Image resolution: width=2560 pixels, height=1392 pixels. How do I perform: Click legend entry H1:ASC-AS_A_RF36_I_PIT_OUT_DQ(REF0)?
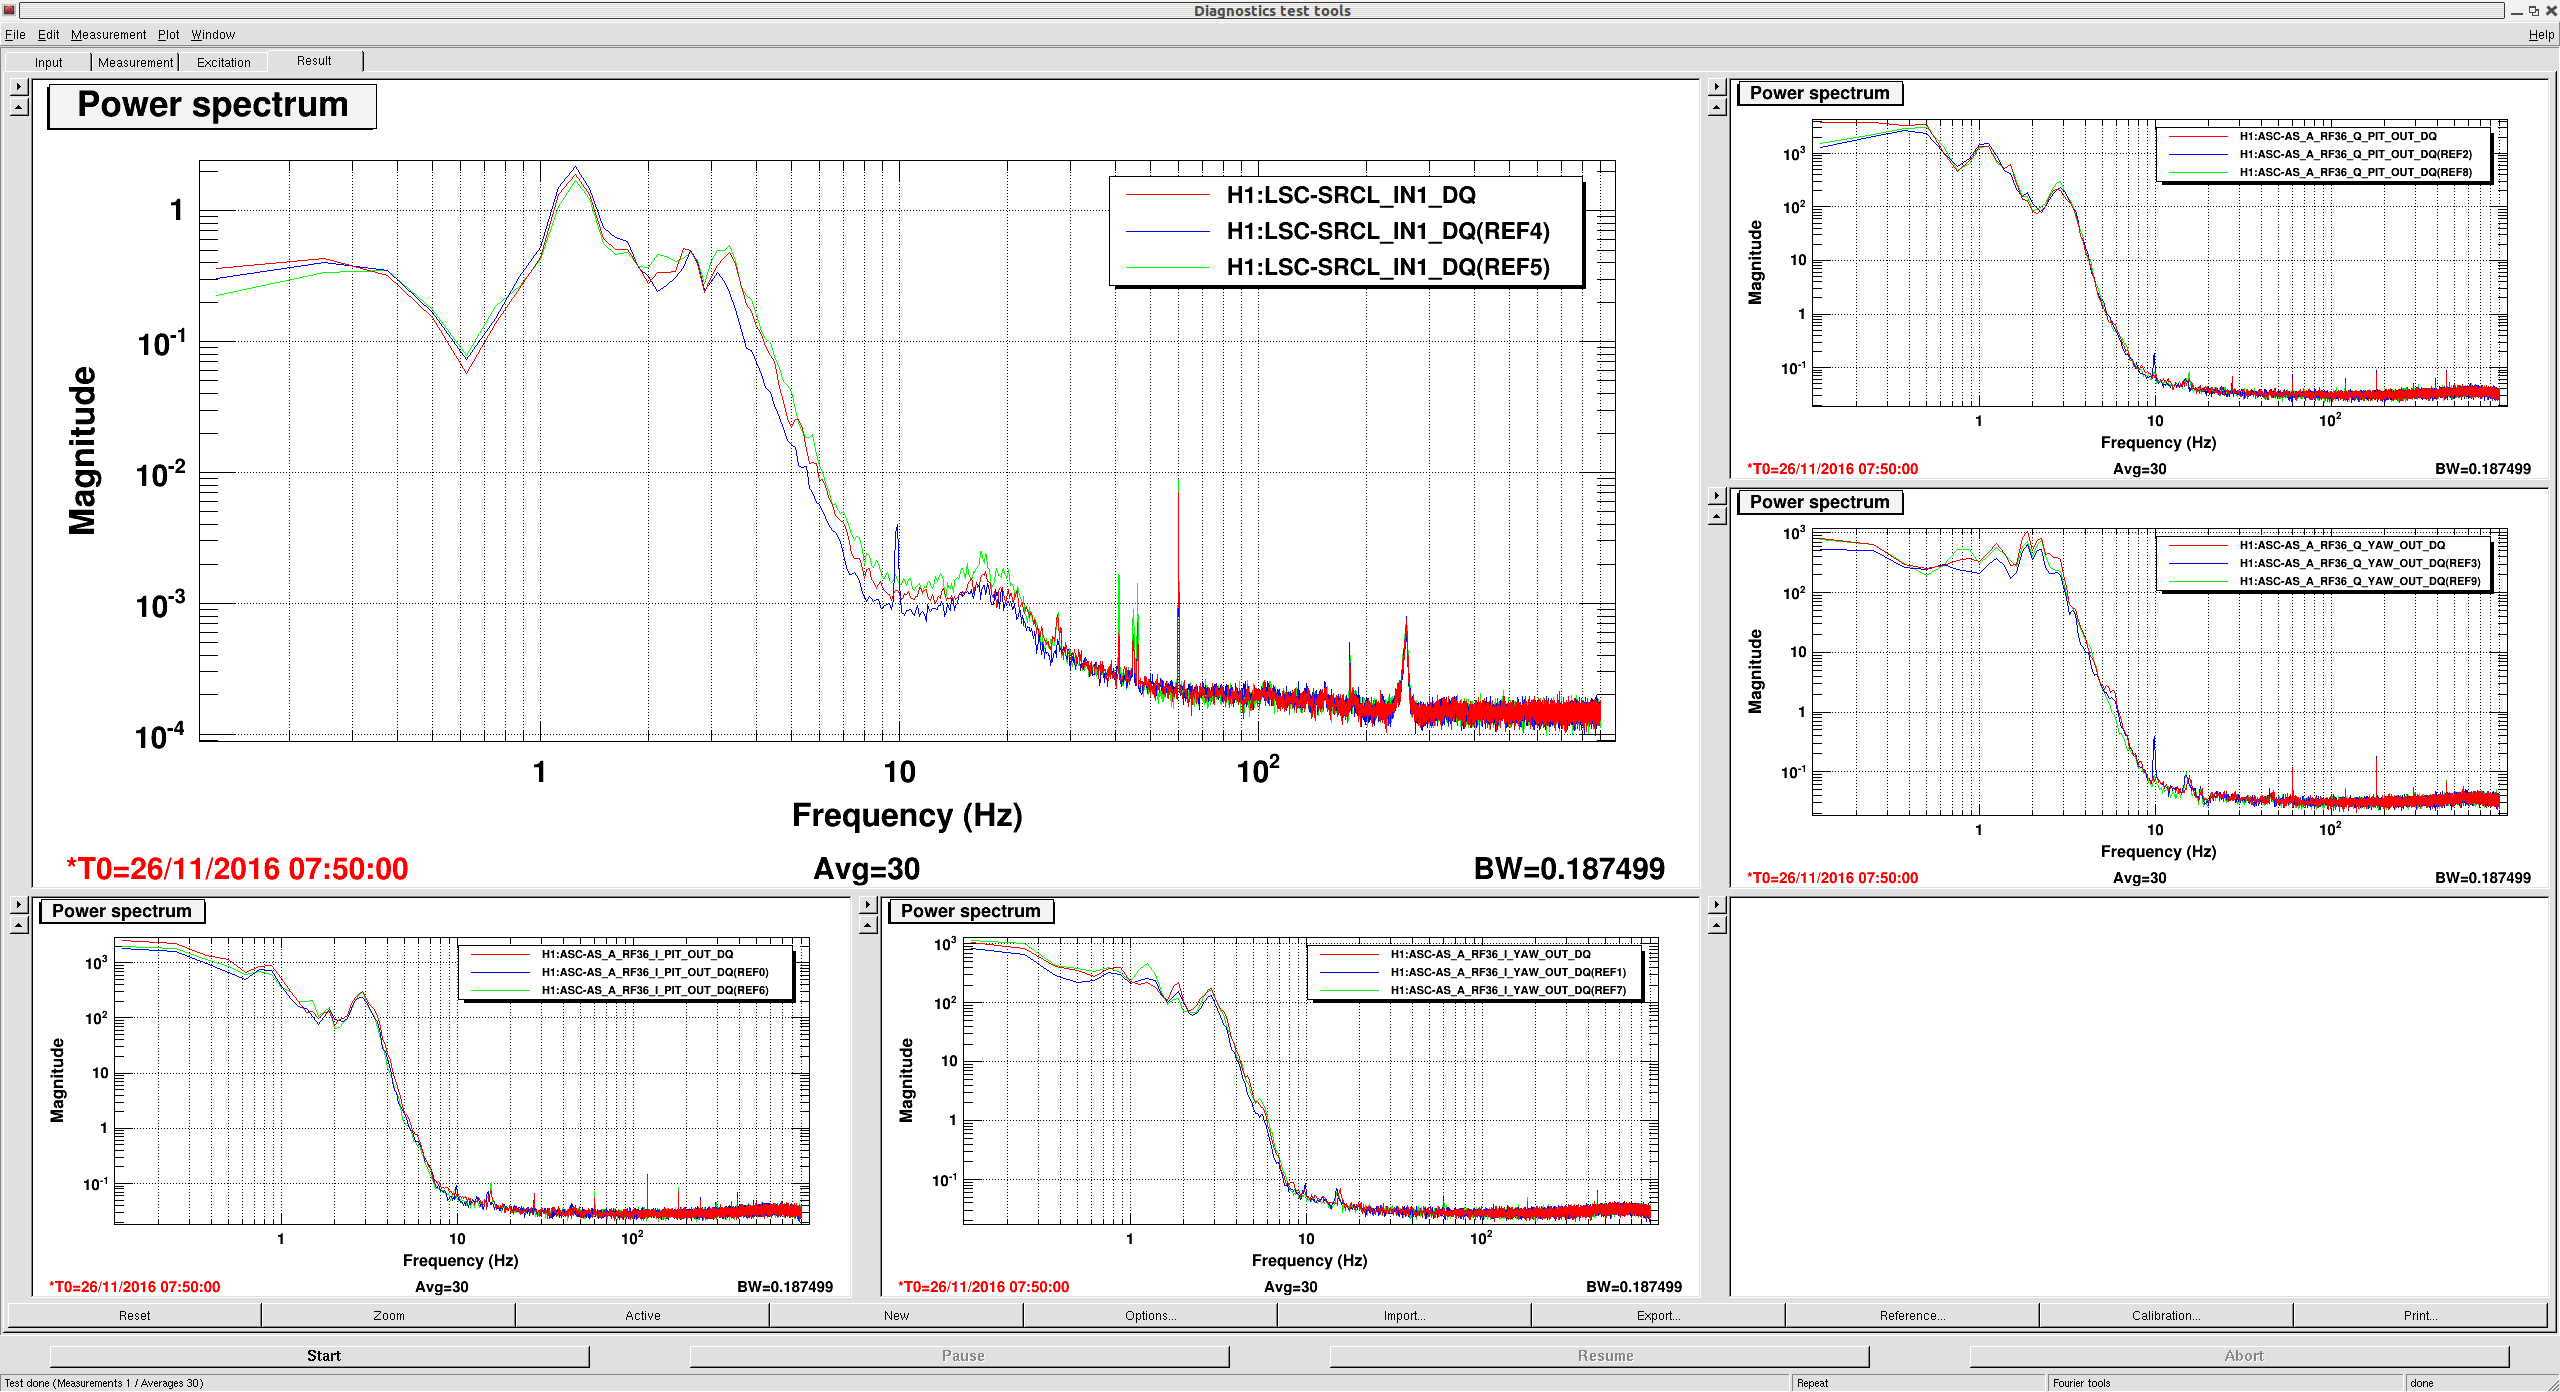click(655, 972)
